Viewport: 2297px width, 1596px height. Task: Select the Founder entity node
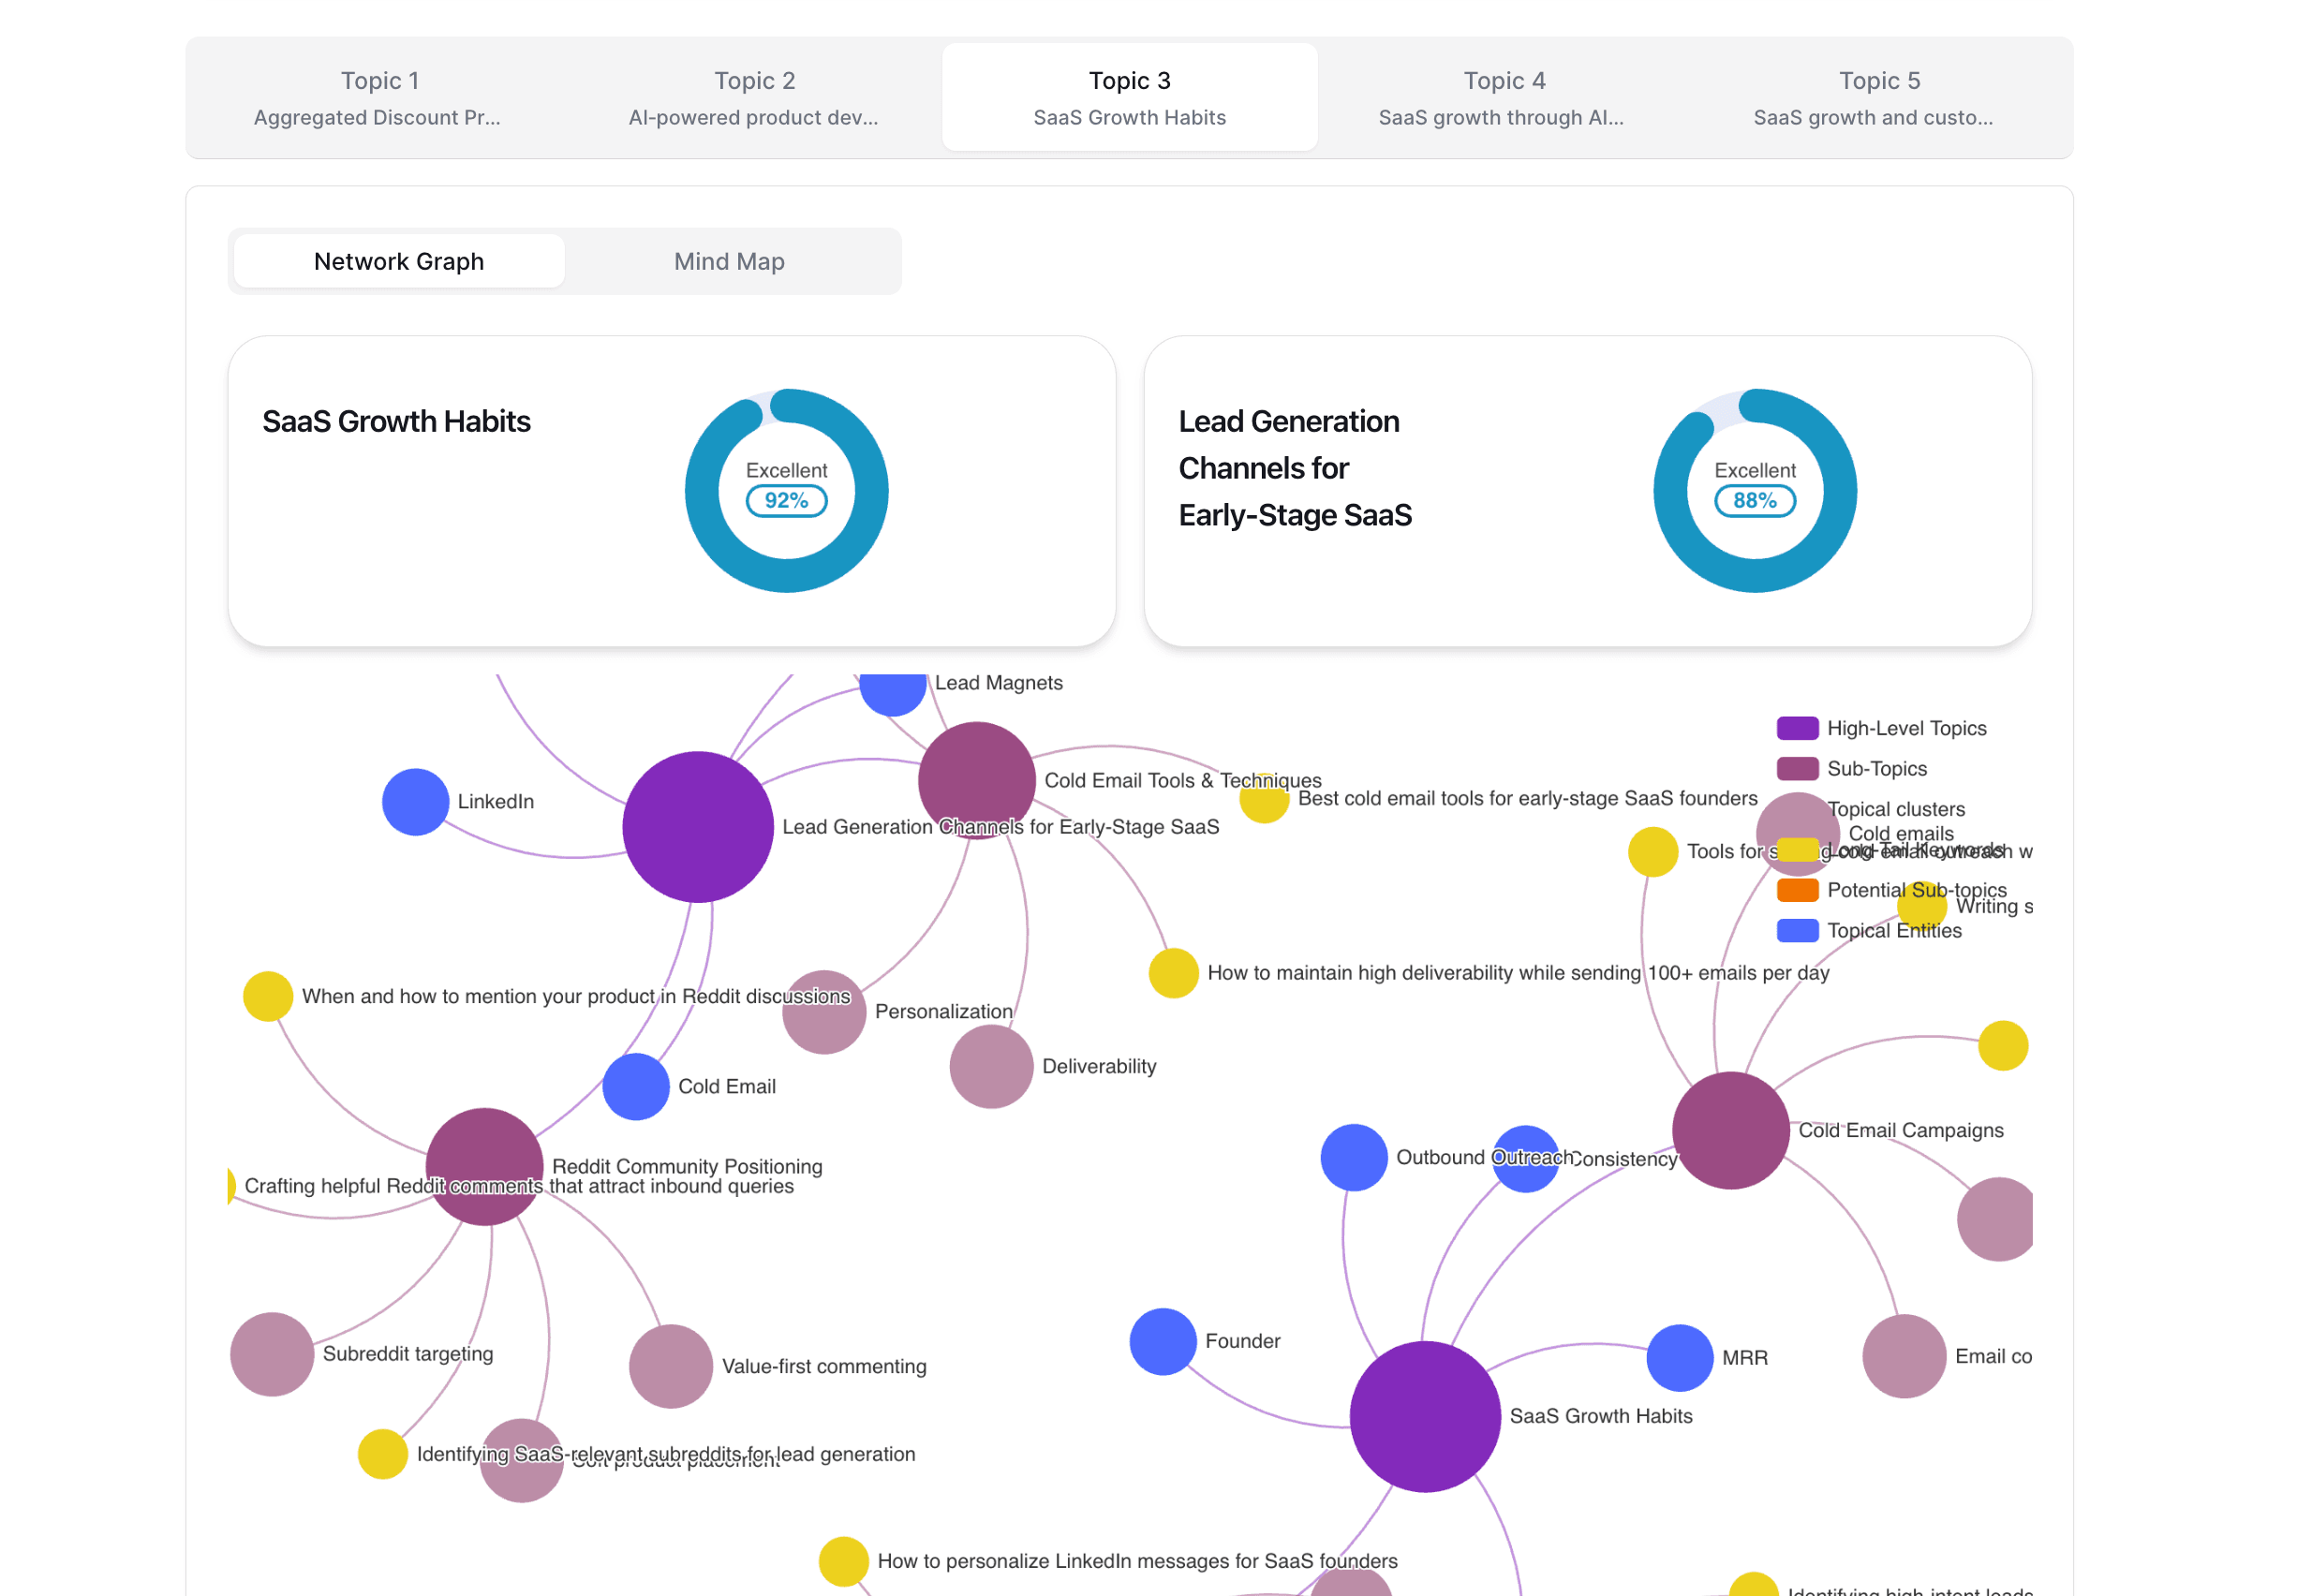click(1162, 1341)
